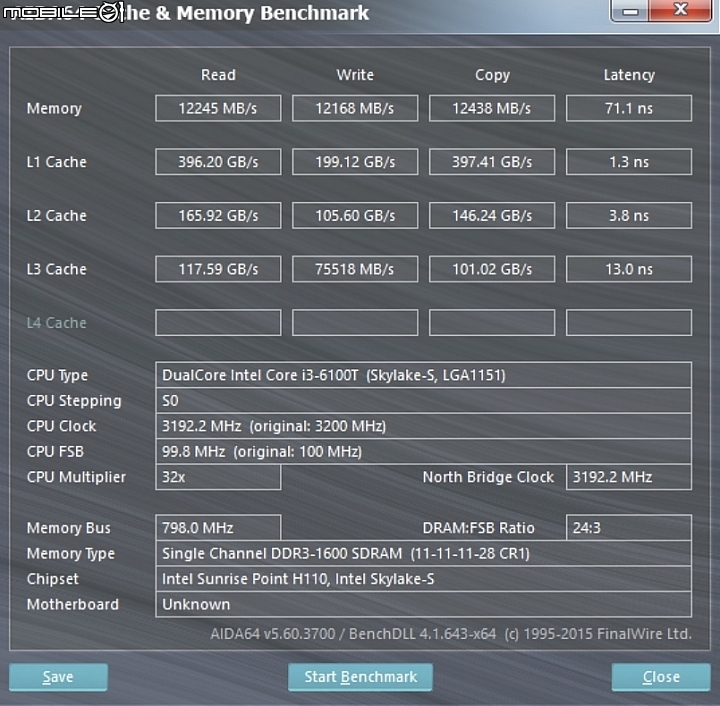Select L2 Cache Read value 165.92 GB/s
This screenshot has height=706, width=720.
pyautogui.click(x=218, y=215)
